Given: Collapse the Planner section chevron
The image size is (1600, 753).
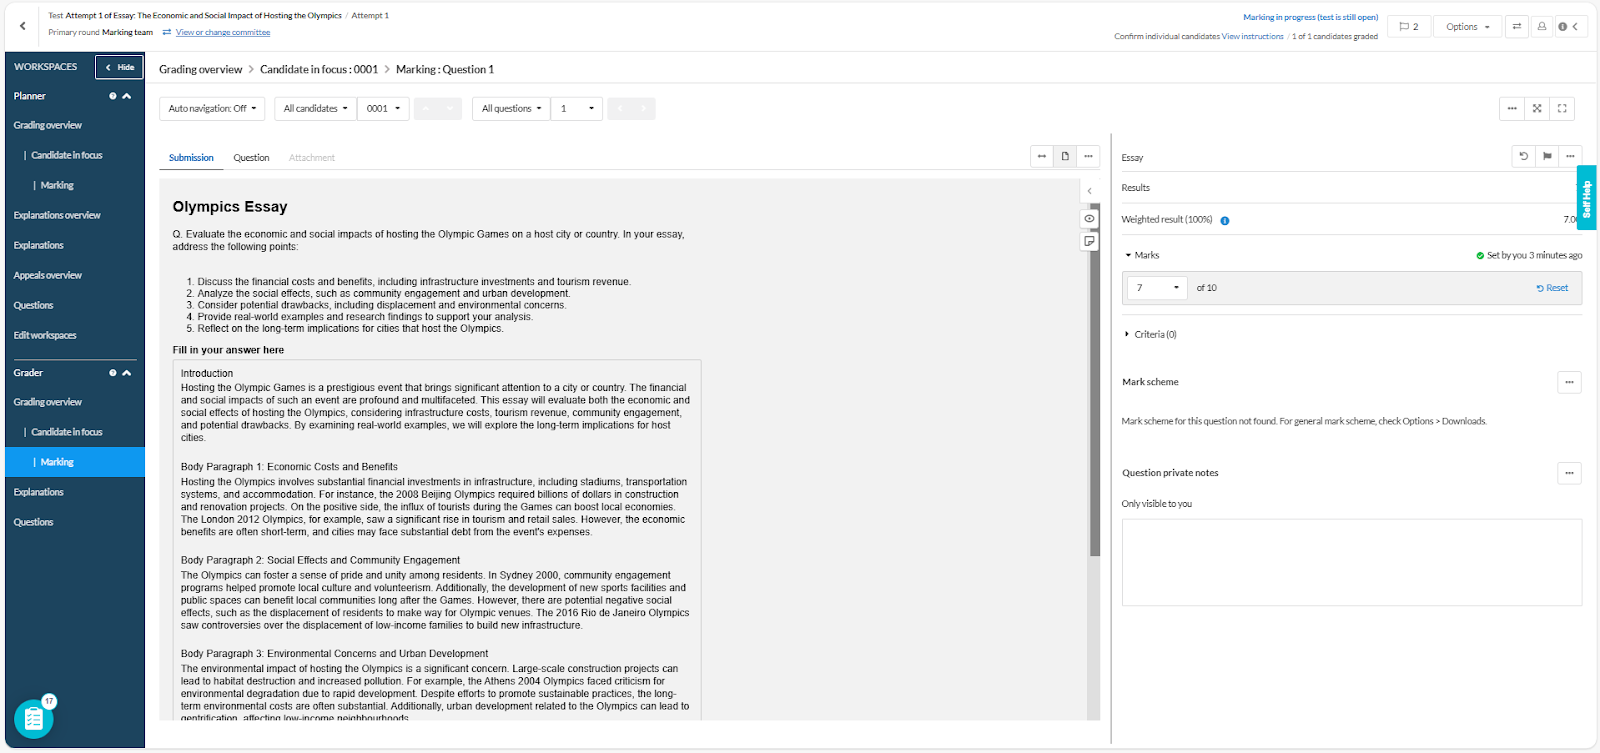Looking at the screenshot, I should coord(127,96).
